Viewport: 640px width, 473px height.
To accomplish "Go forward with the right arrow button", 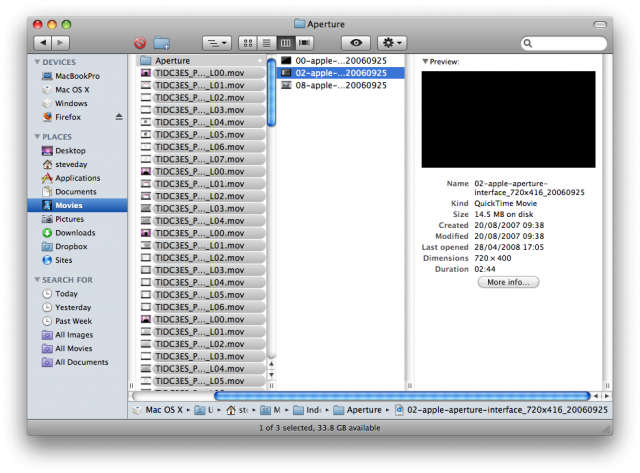I will coord(60,42).
